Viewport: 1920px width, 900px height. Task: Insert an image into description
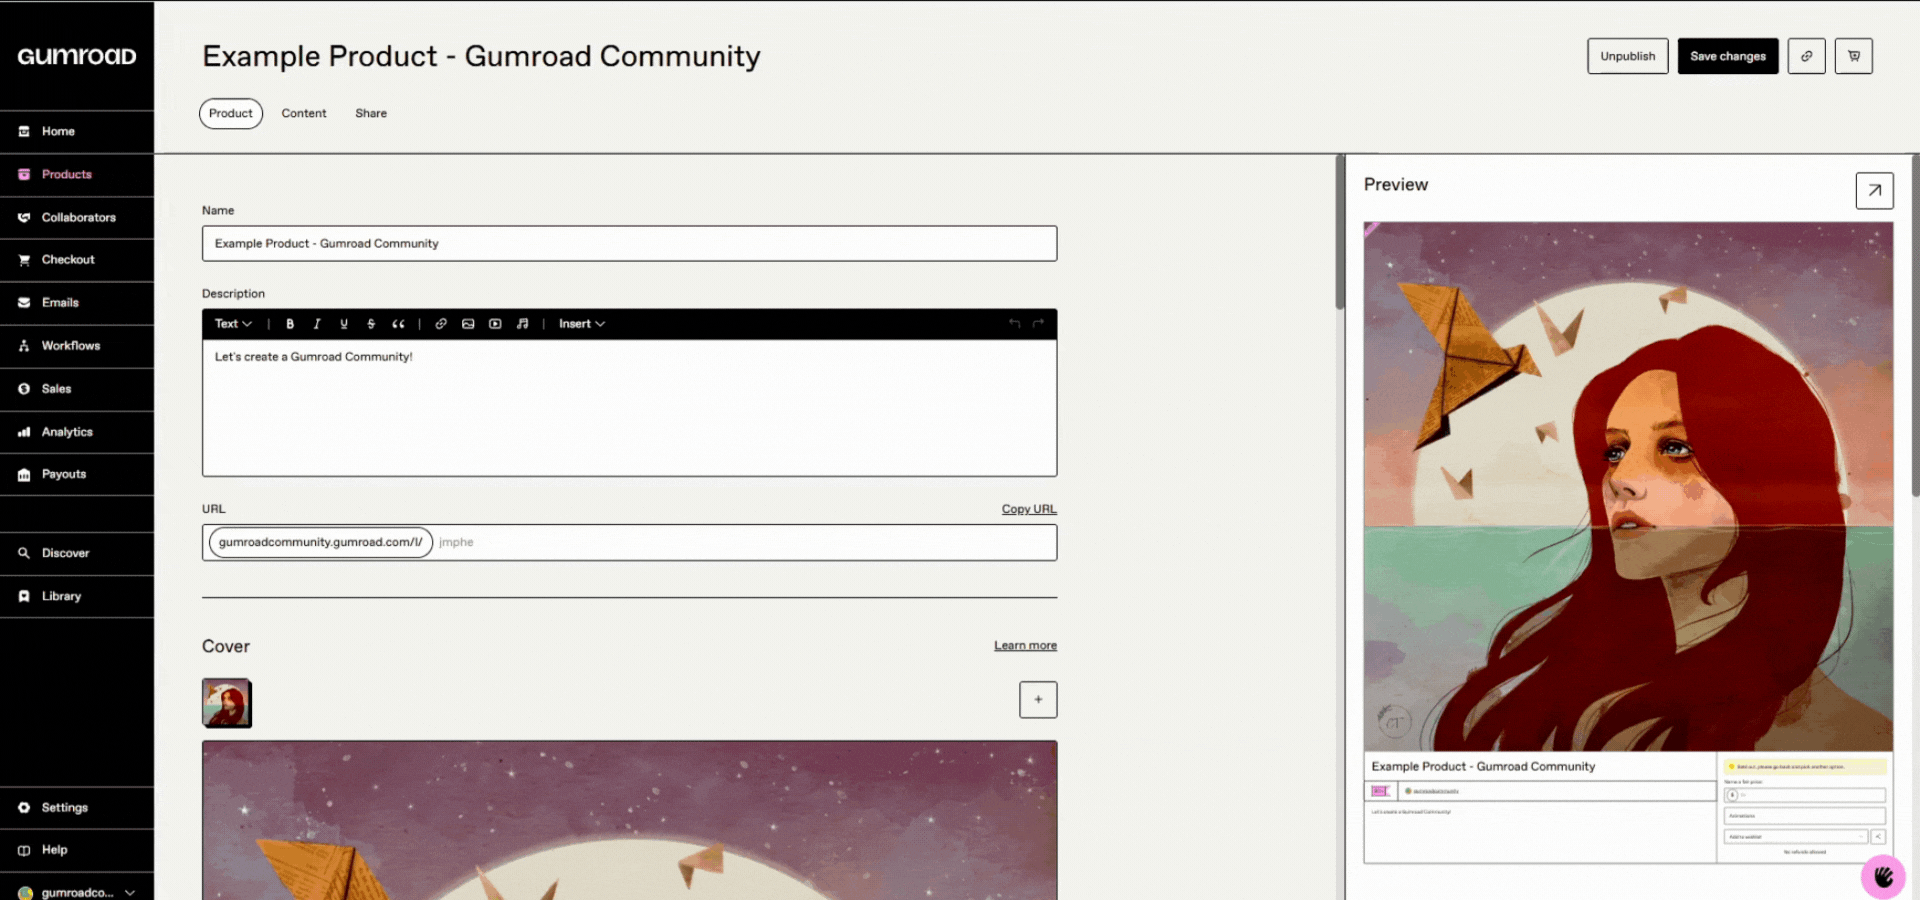pos(468,324)
